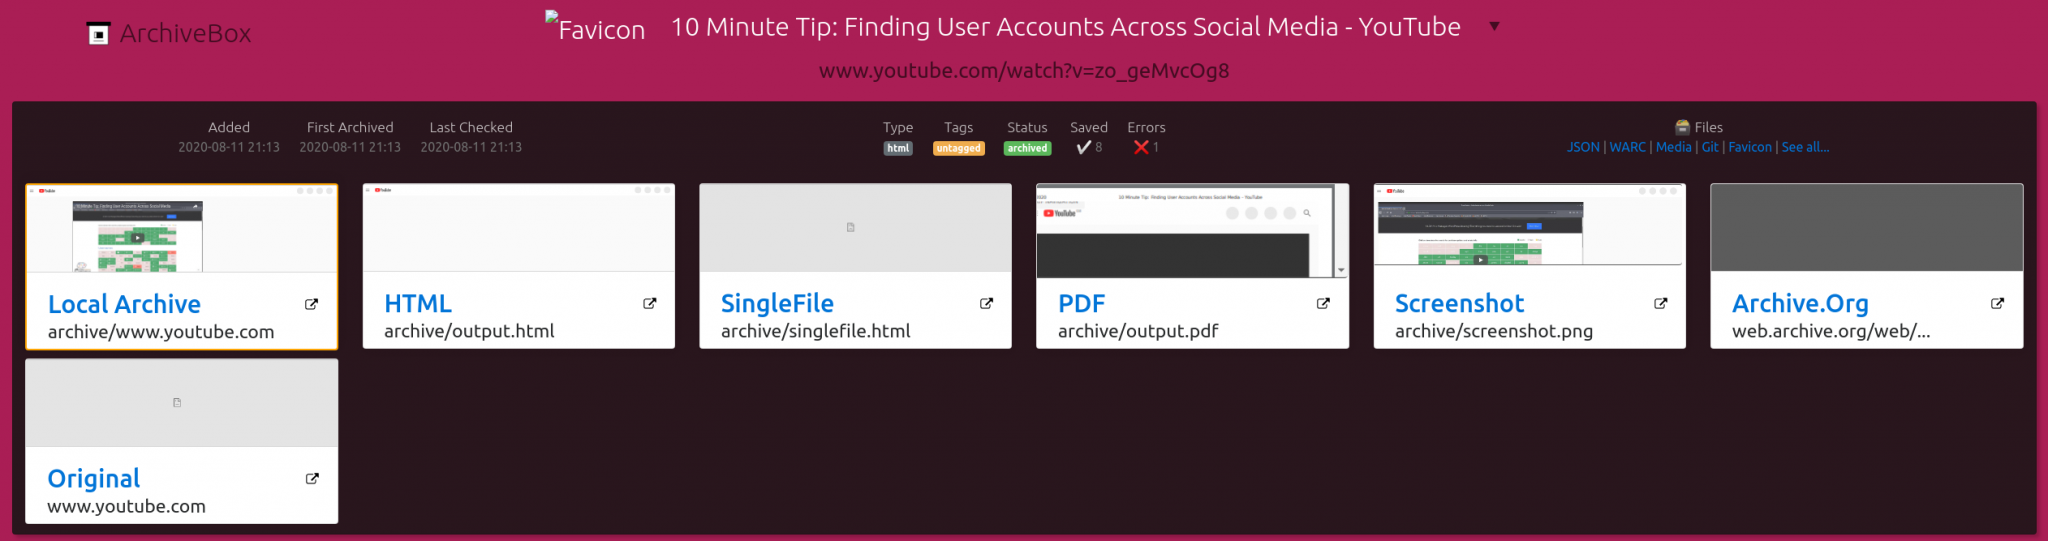Click the Files folder icon
Screen dimensions: 2048x541
1682,127
